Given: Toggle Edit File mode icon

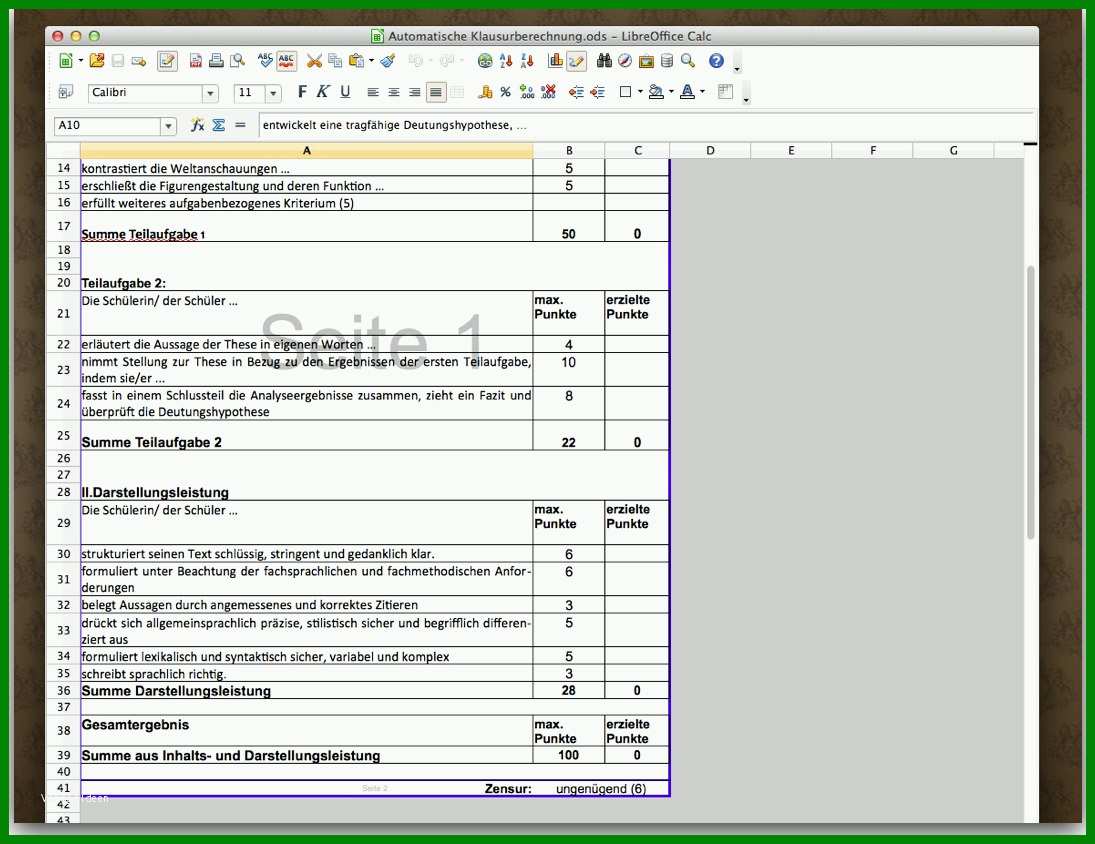Looking at the screenshot, I should (x=167, y=61).
